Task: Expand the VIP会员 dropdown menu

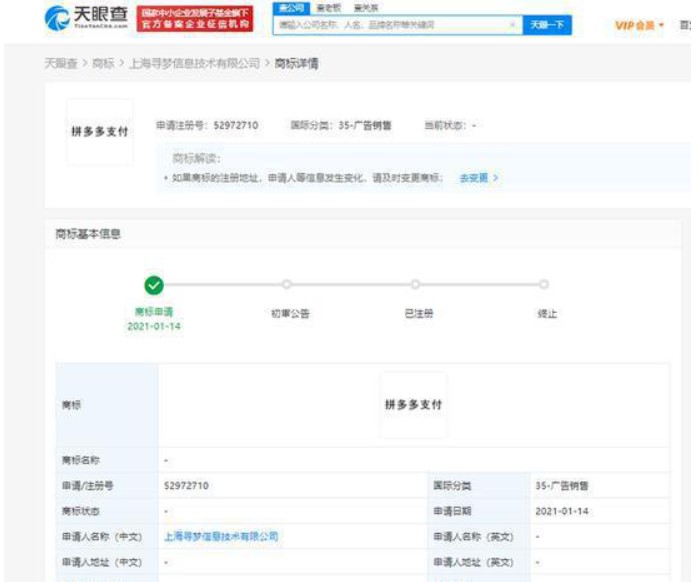Action: [638, 24]
